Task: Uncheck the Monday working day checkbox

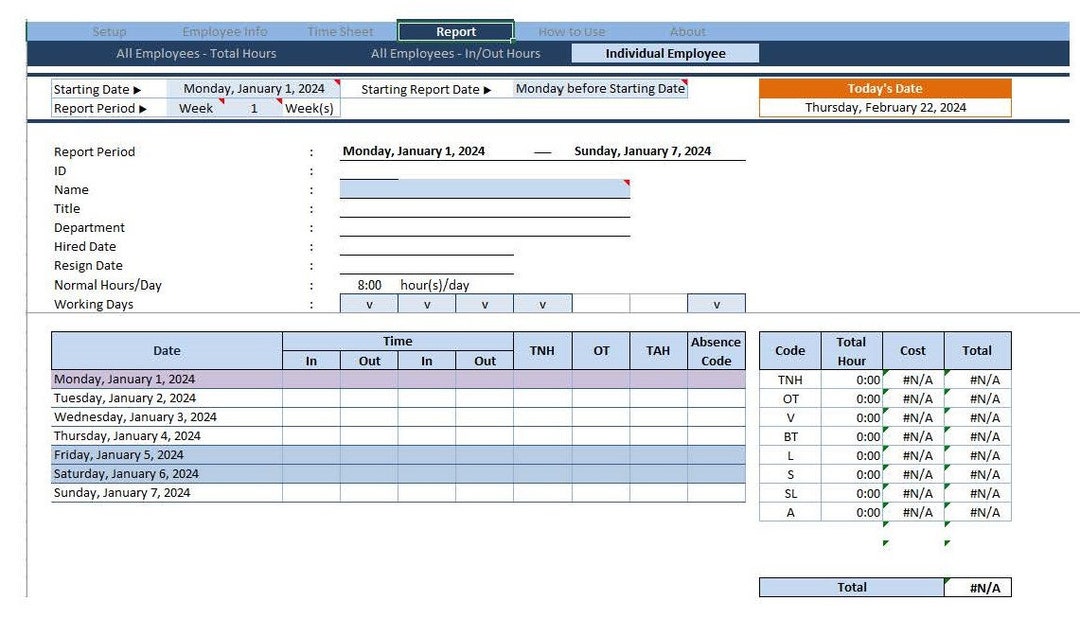Action: point(368,303)
